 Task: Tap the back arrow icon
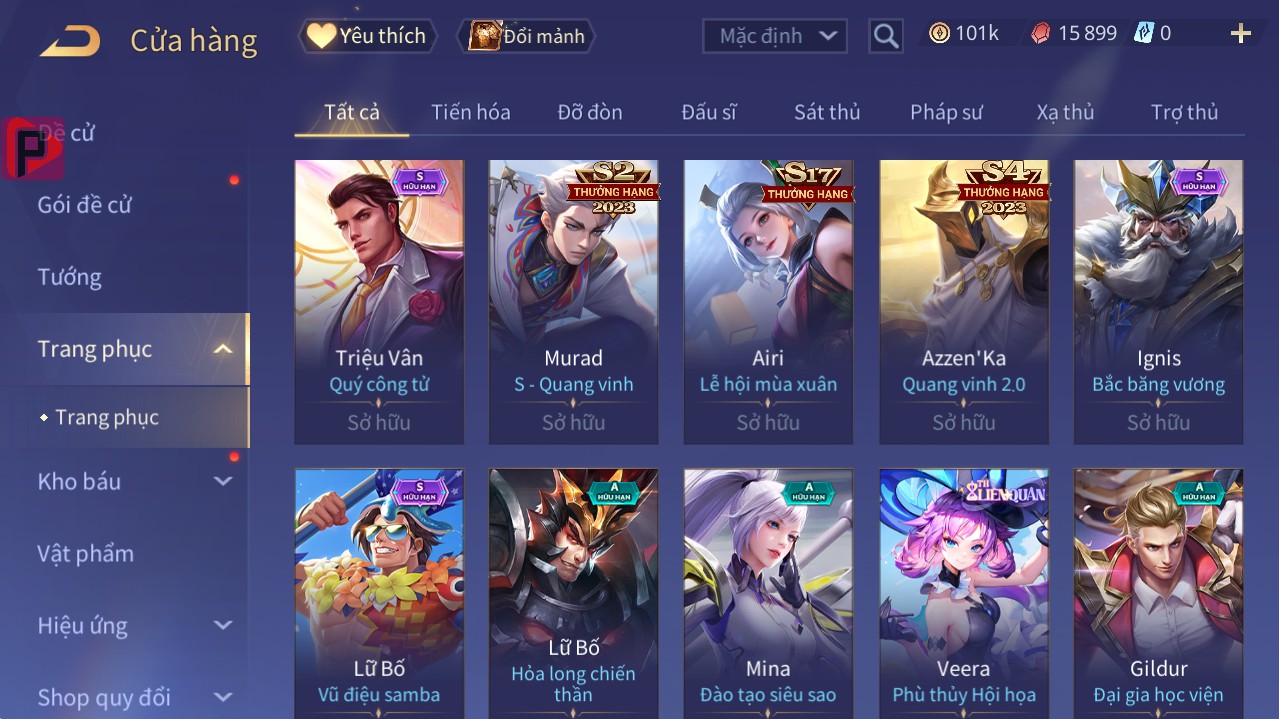click(x=70, y=41)
